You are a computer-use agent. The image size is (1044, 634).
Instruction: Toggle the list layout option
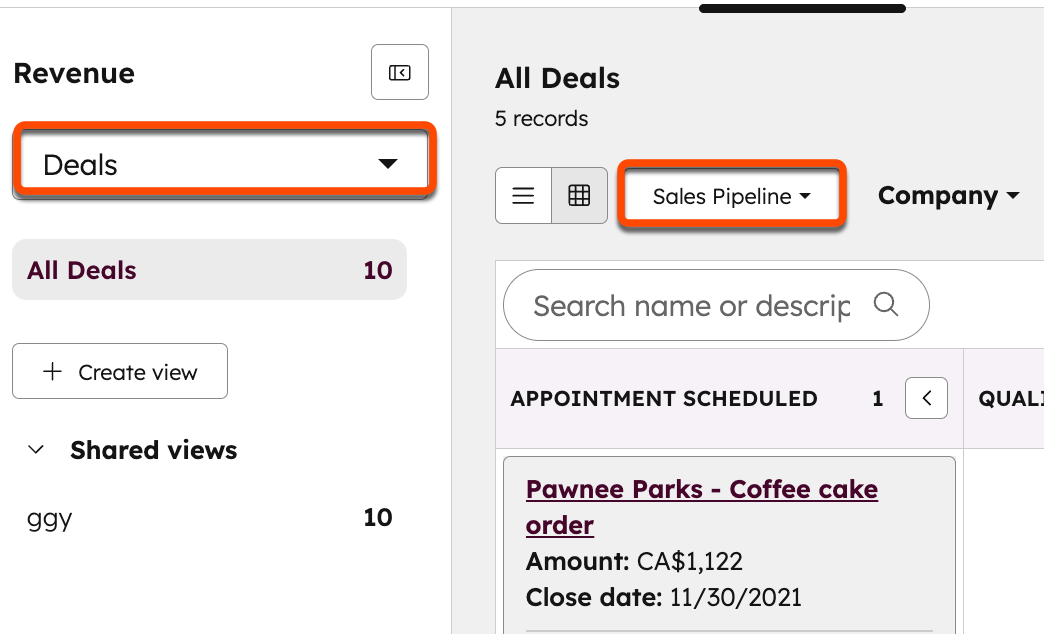(x=523, y=195)
